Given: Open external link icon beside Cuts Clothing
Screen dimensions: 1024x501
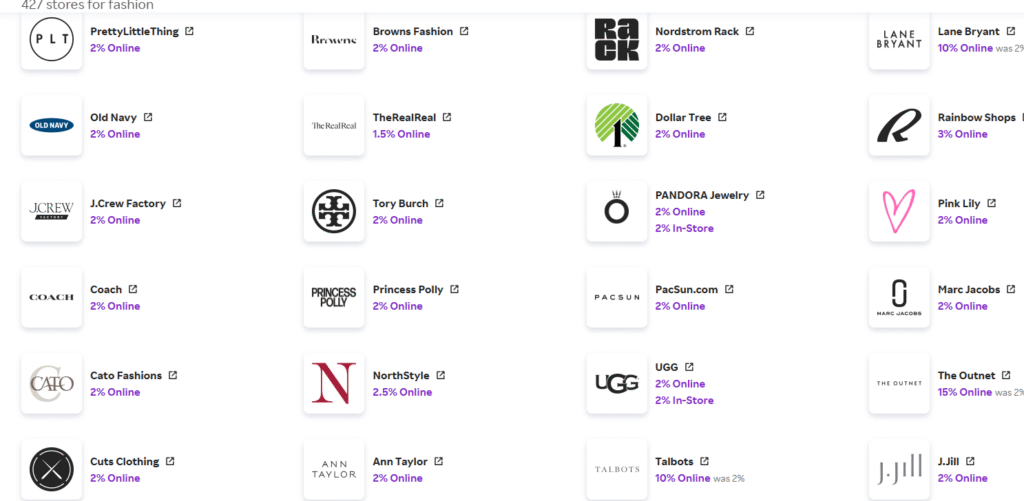Looking at the screenshot, I should pyautogui.click(x=170, y=461).
